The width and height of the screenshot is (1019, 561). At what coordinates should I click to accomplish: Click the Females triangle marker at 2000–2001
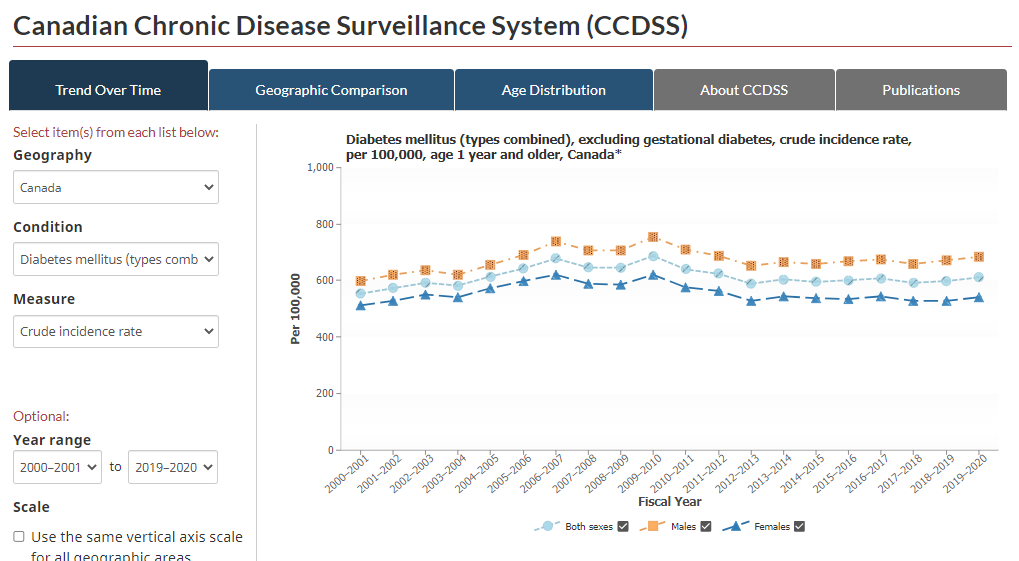(x=361, y=306)
